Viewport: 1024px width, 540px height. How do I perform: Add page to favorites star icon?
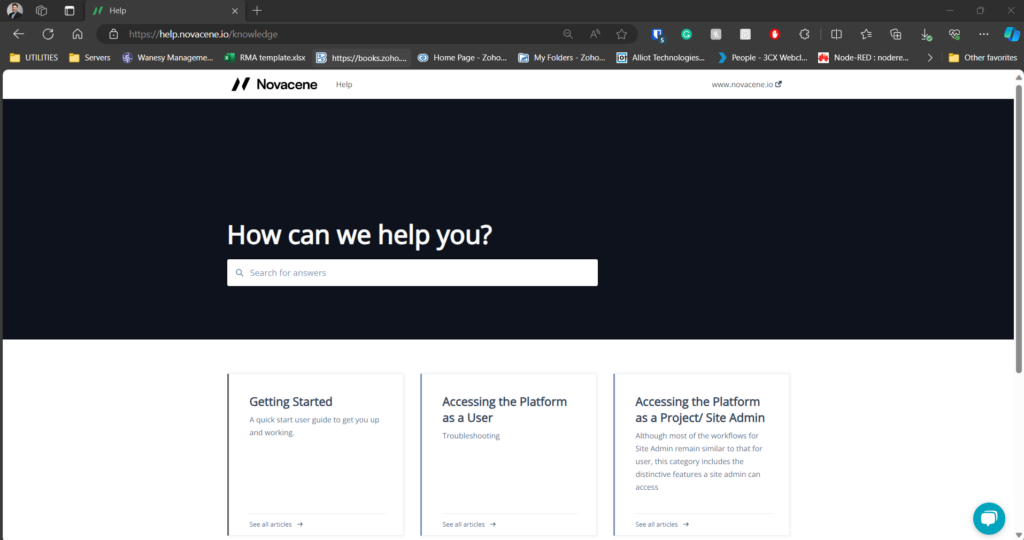[621, 34]
